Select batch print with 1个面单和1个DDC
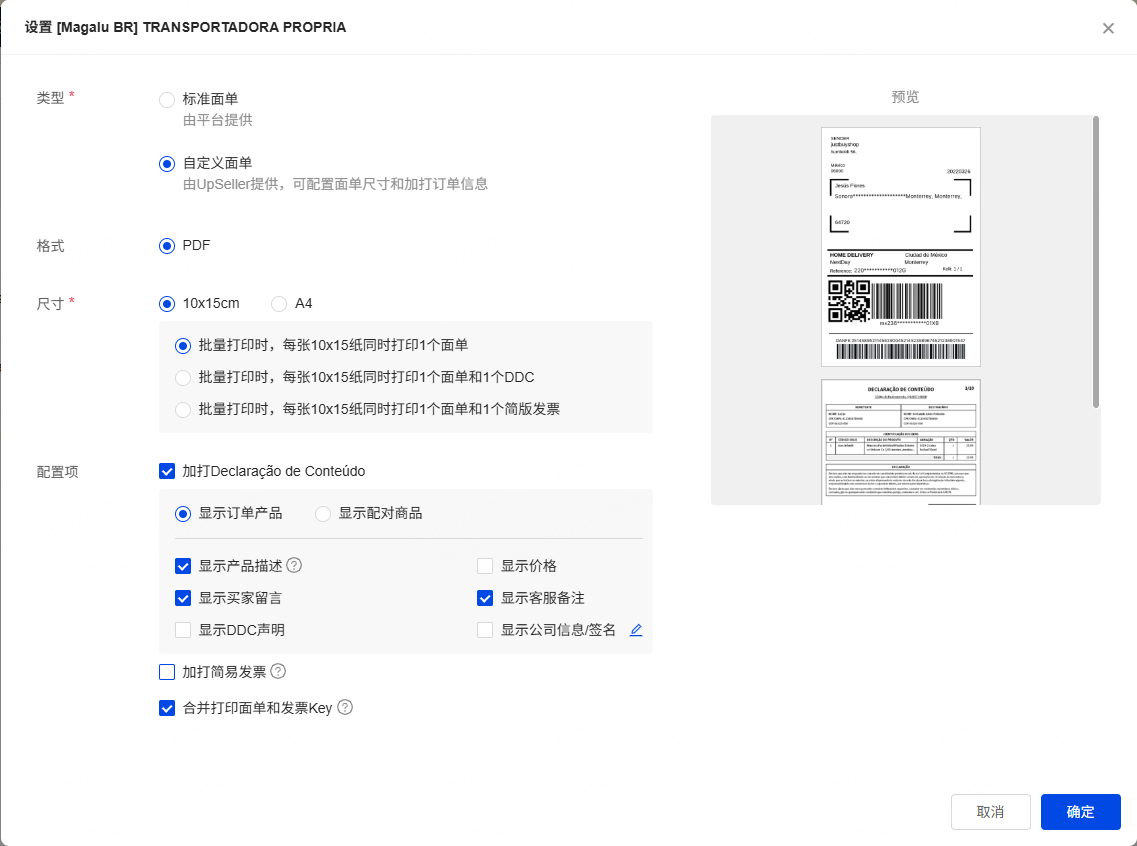Viewport: 1137px width, 846px height. click(183, 377)
